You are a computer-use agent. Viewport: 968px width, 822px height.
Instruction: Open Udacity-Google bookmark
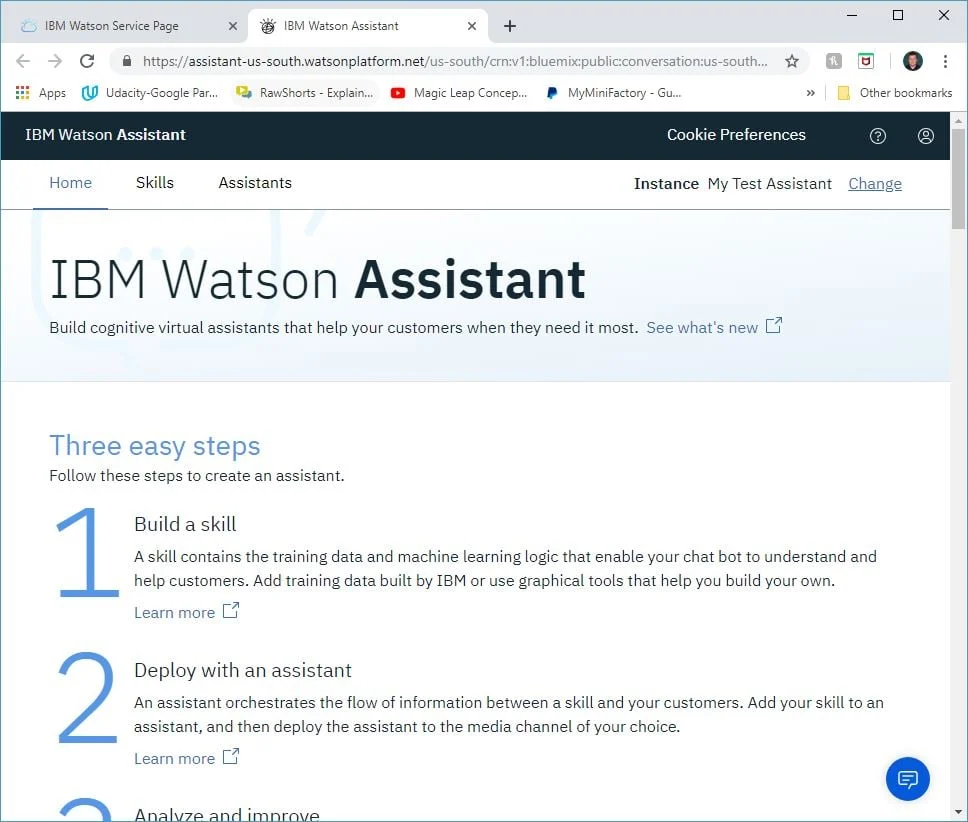(150, 93)
